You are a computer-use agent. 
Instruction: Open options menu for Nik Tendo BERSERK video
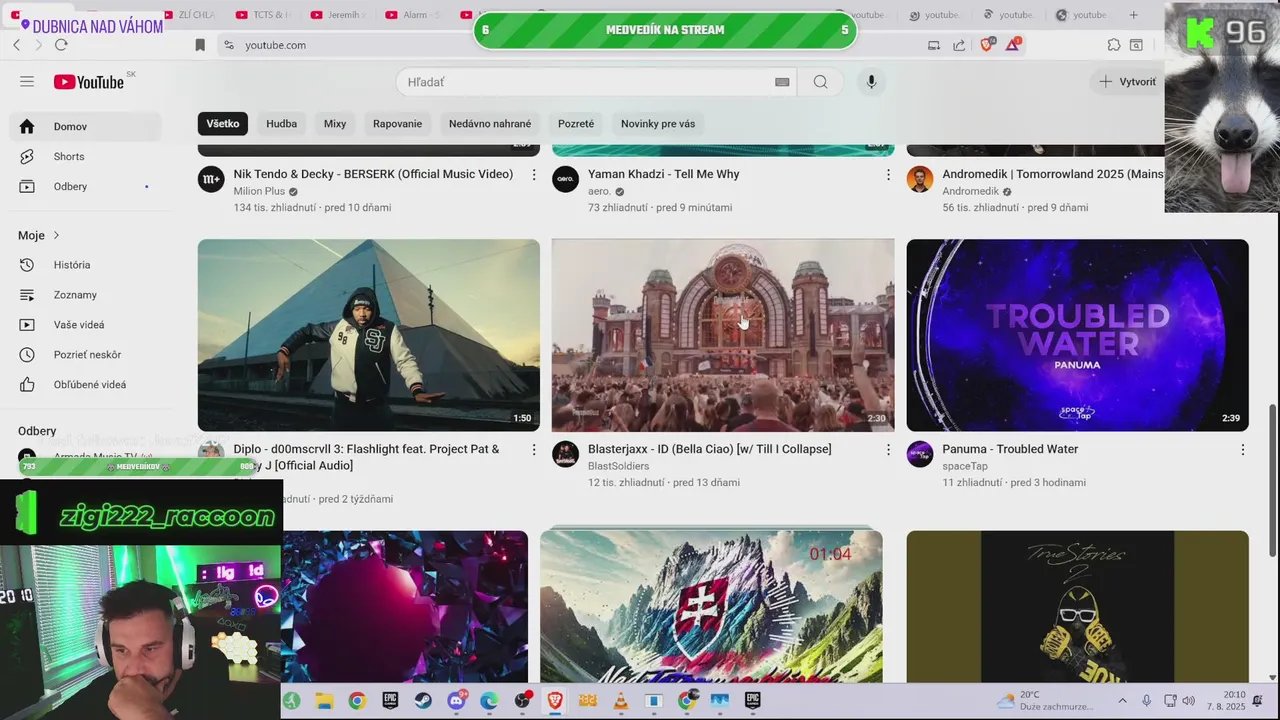(534, 175)
